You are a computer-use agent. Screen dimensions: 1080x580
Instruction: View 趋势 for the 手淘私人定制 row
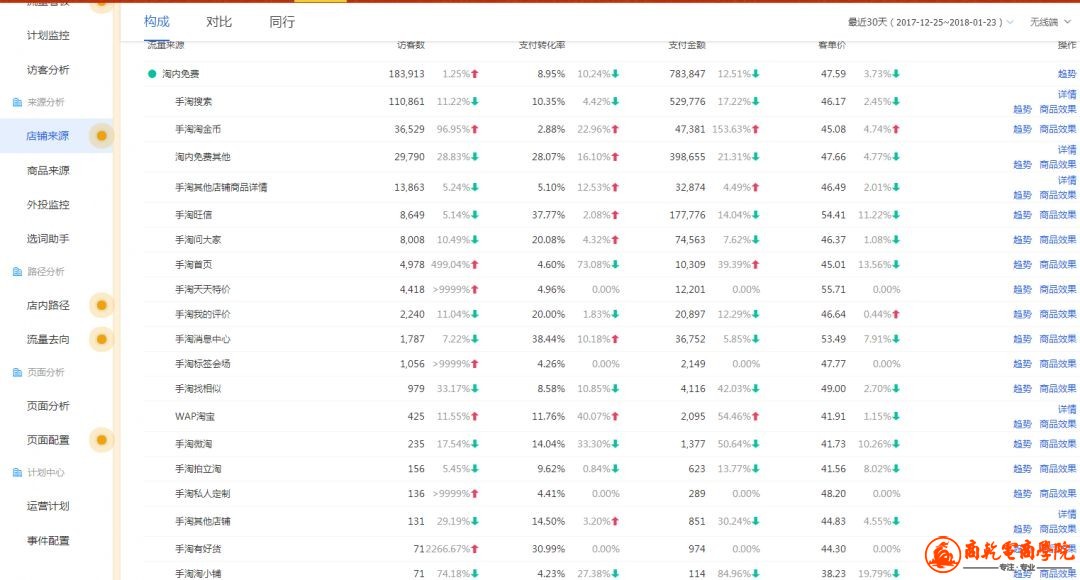point(1022,493)
